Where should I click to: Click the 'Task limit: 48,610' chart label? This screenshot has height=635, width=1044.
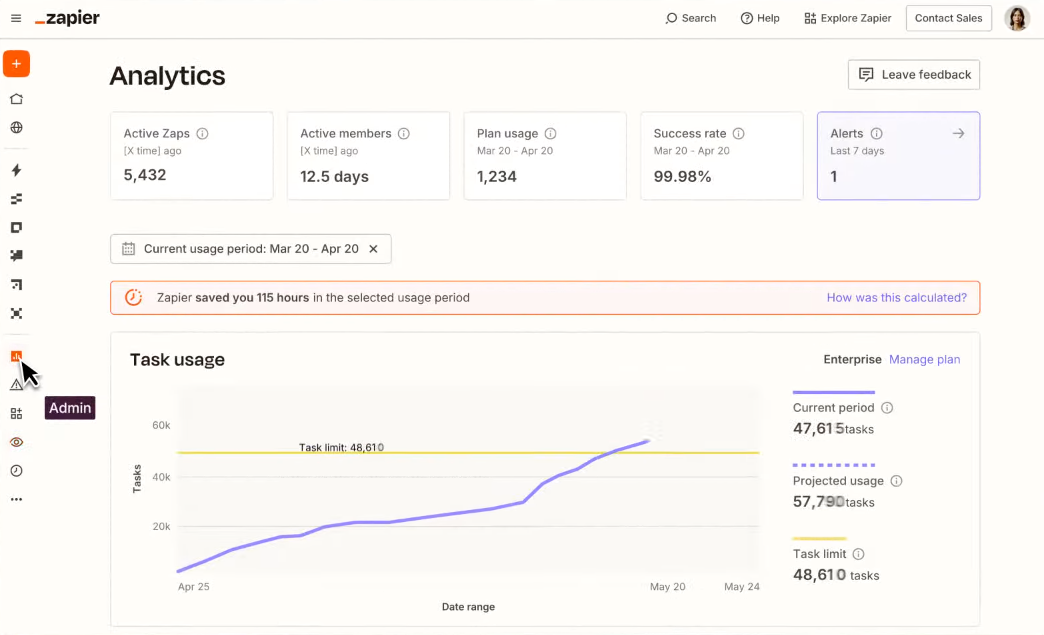pyautogui.click(x=341, y=447)
